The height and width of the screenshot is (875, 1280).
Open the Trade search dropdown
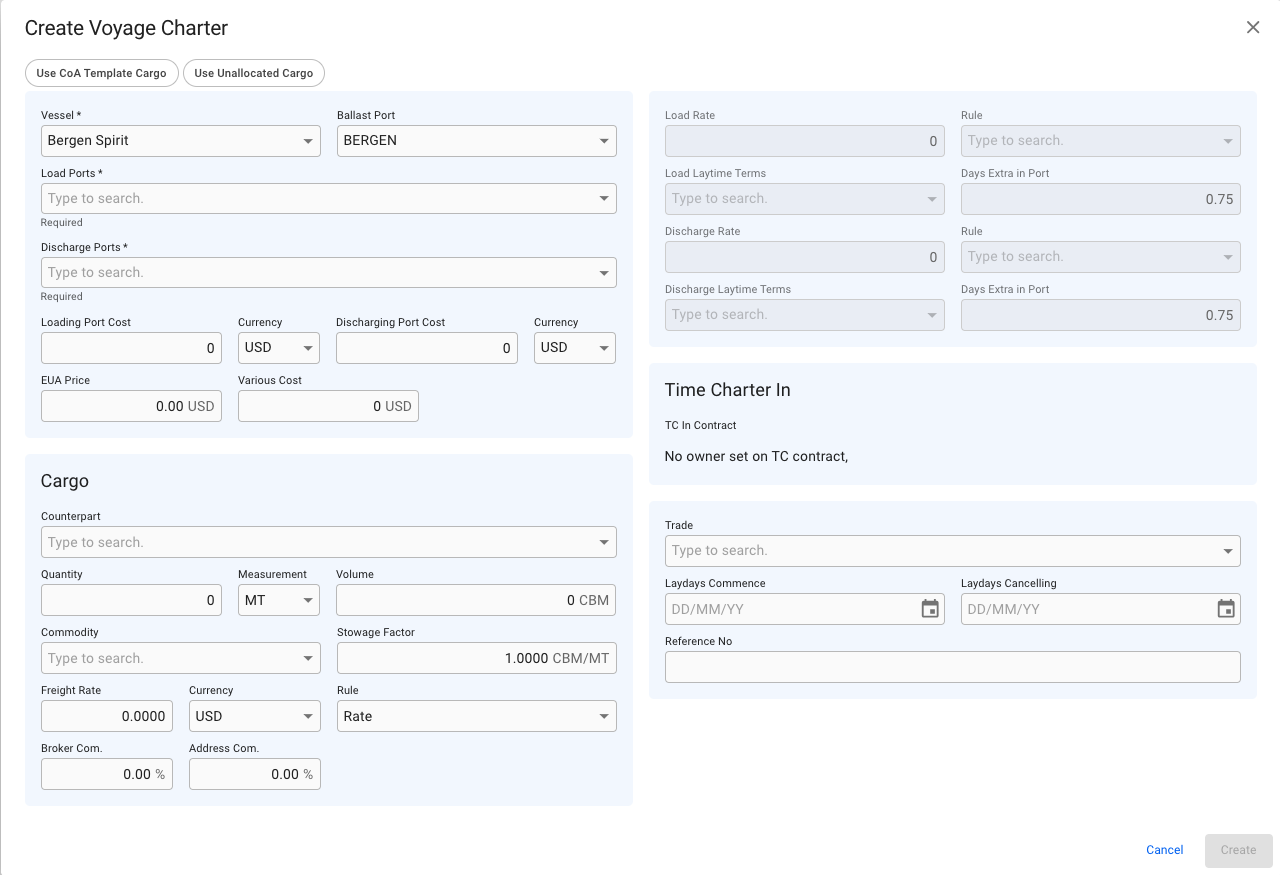pos(1227,551)
